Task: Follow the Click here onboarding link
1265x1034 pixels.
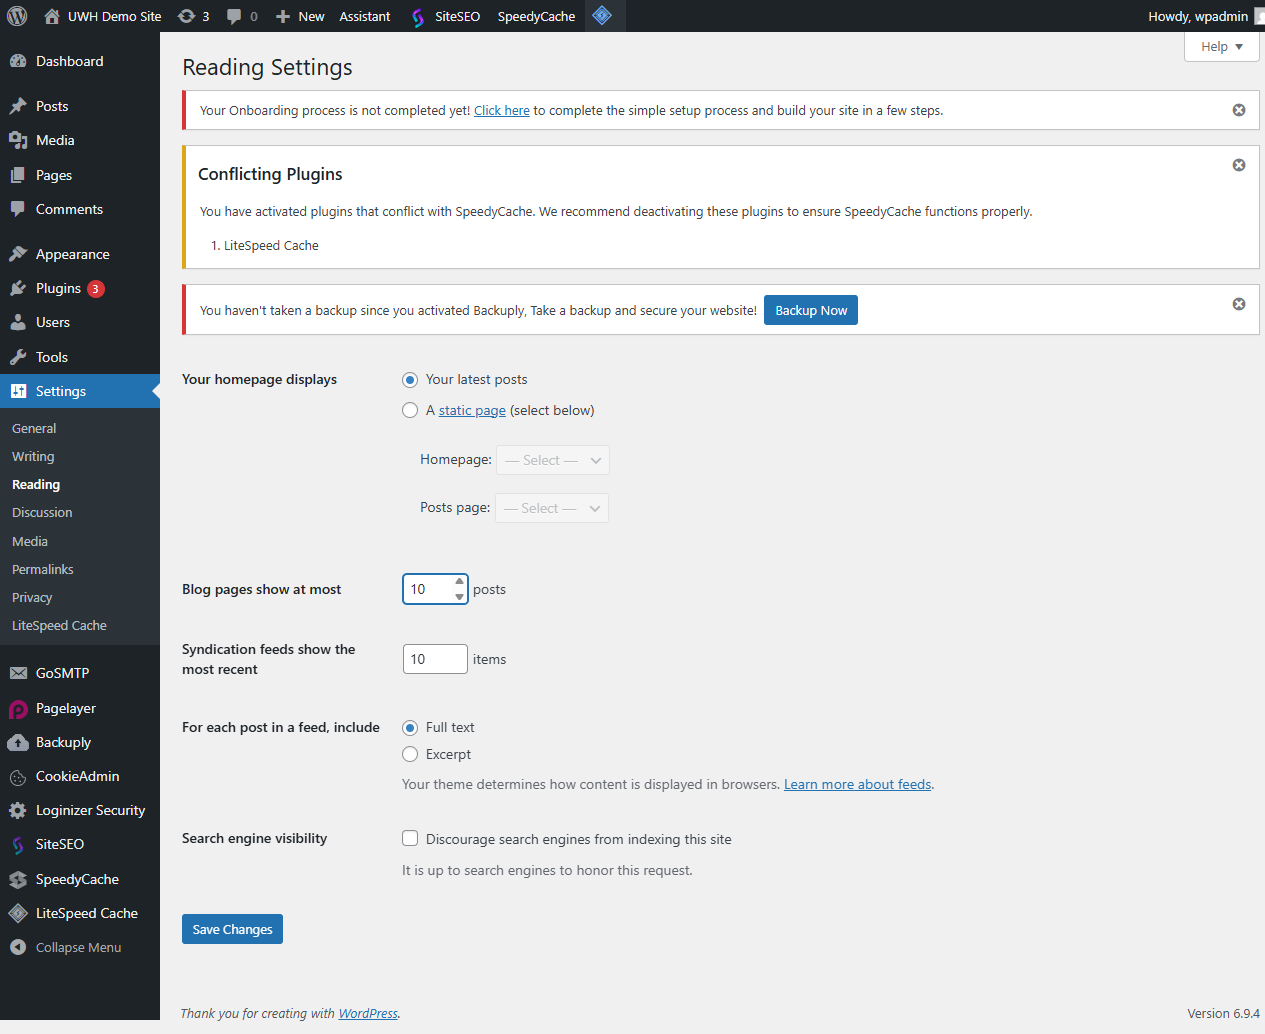Action: click(502, 110)
